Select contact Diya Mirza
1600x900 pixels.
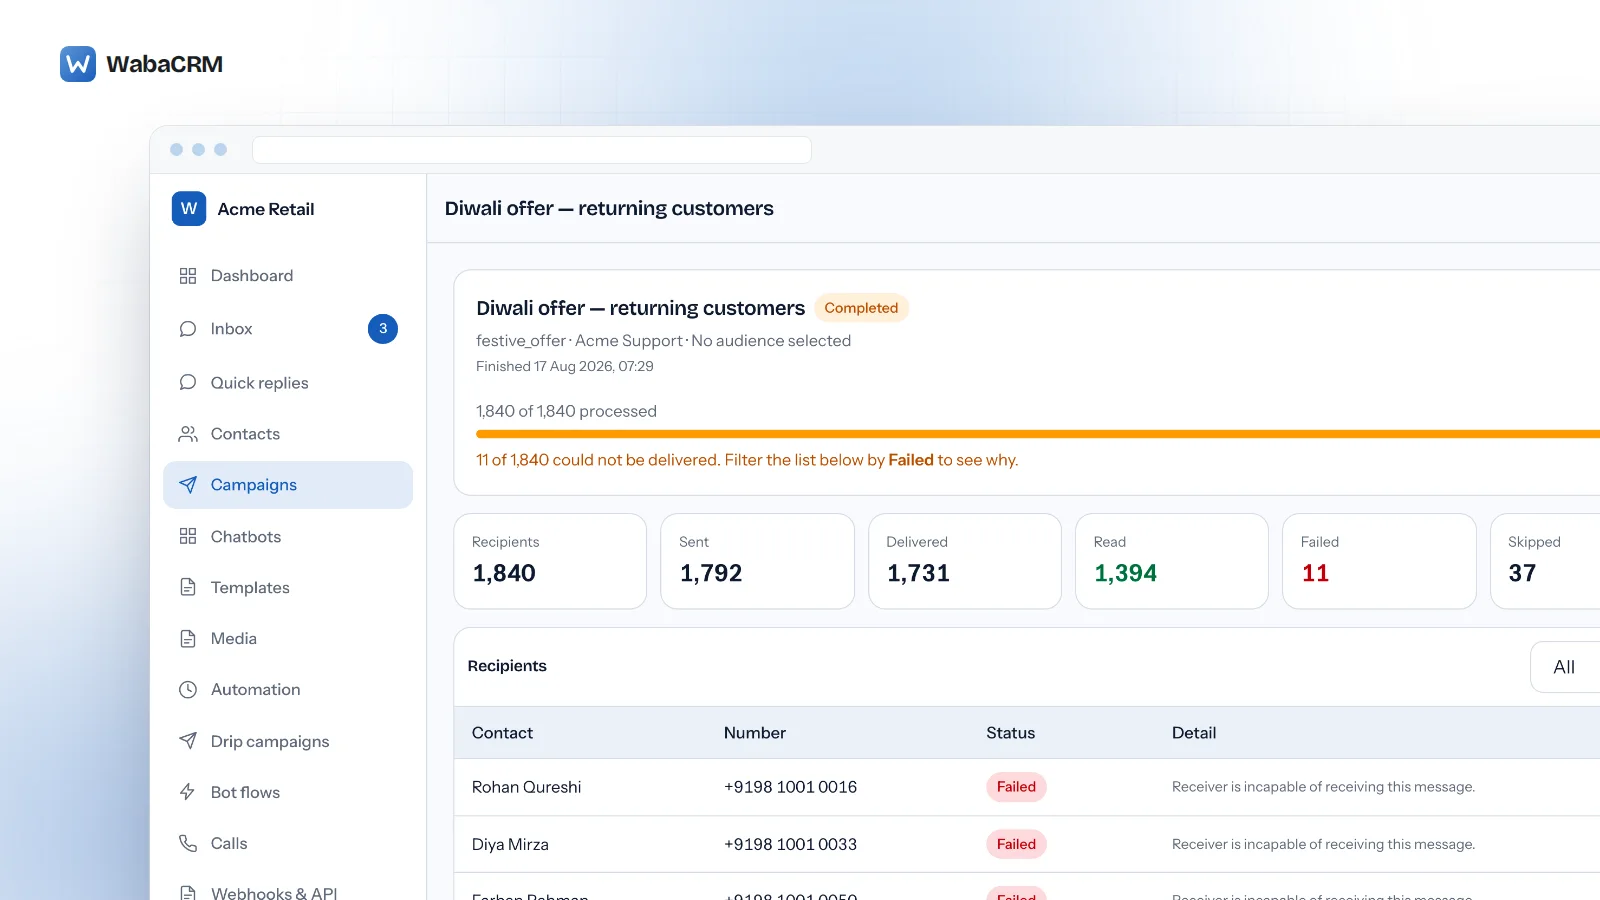510,844
